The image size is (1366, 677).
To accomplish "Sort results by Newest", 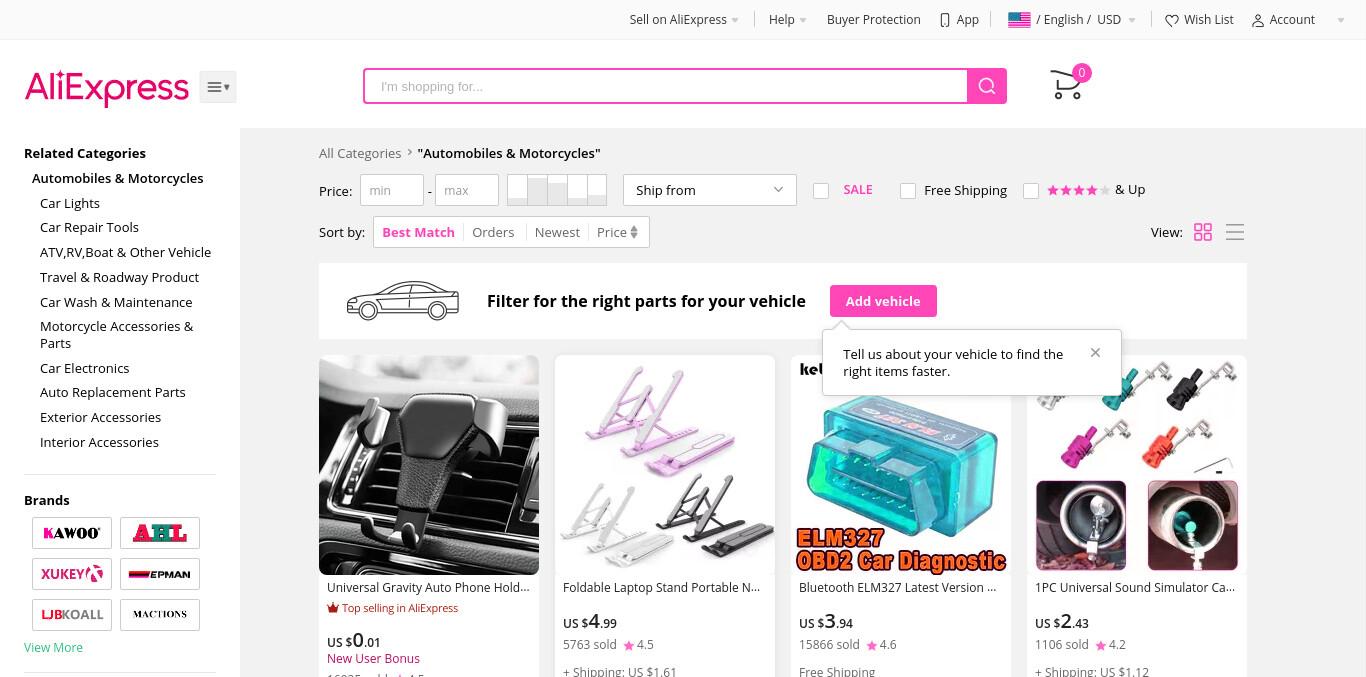I will pos(557,232).
